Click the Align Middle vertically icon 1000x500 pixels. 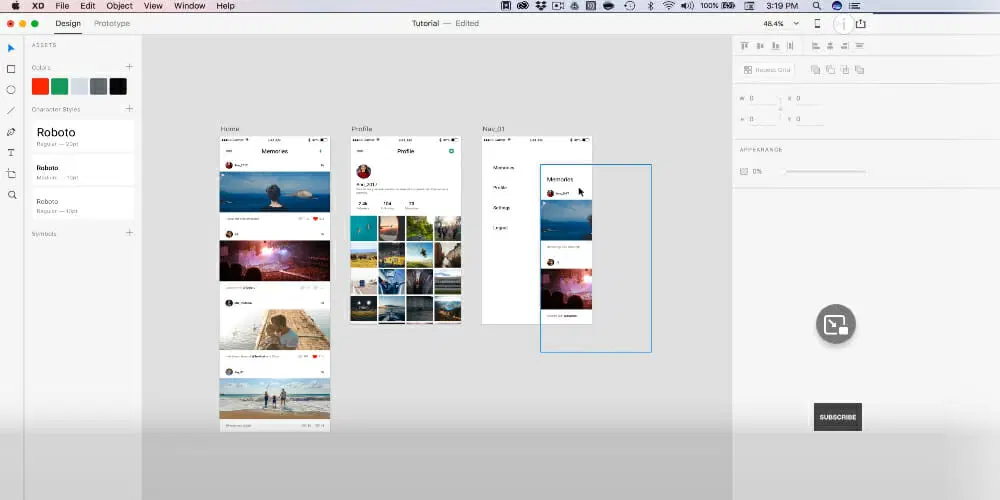760,46
